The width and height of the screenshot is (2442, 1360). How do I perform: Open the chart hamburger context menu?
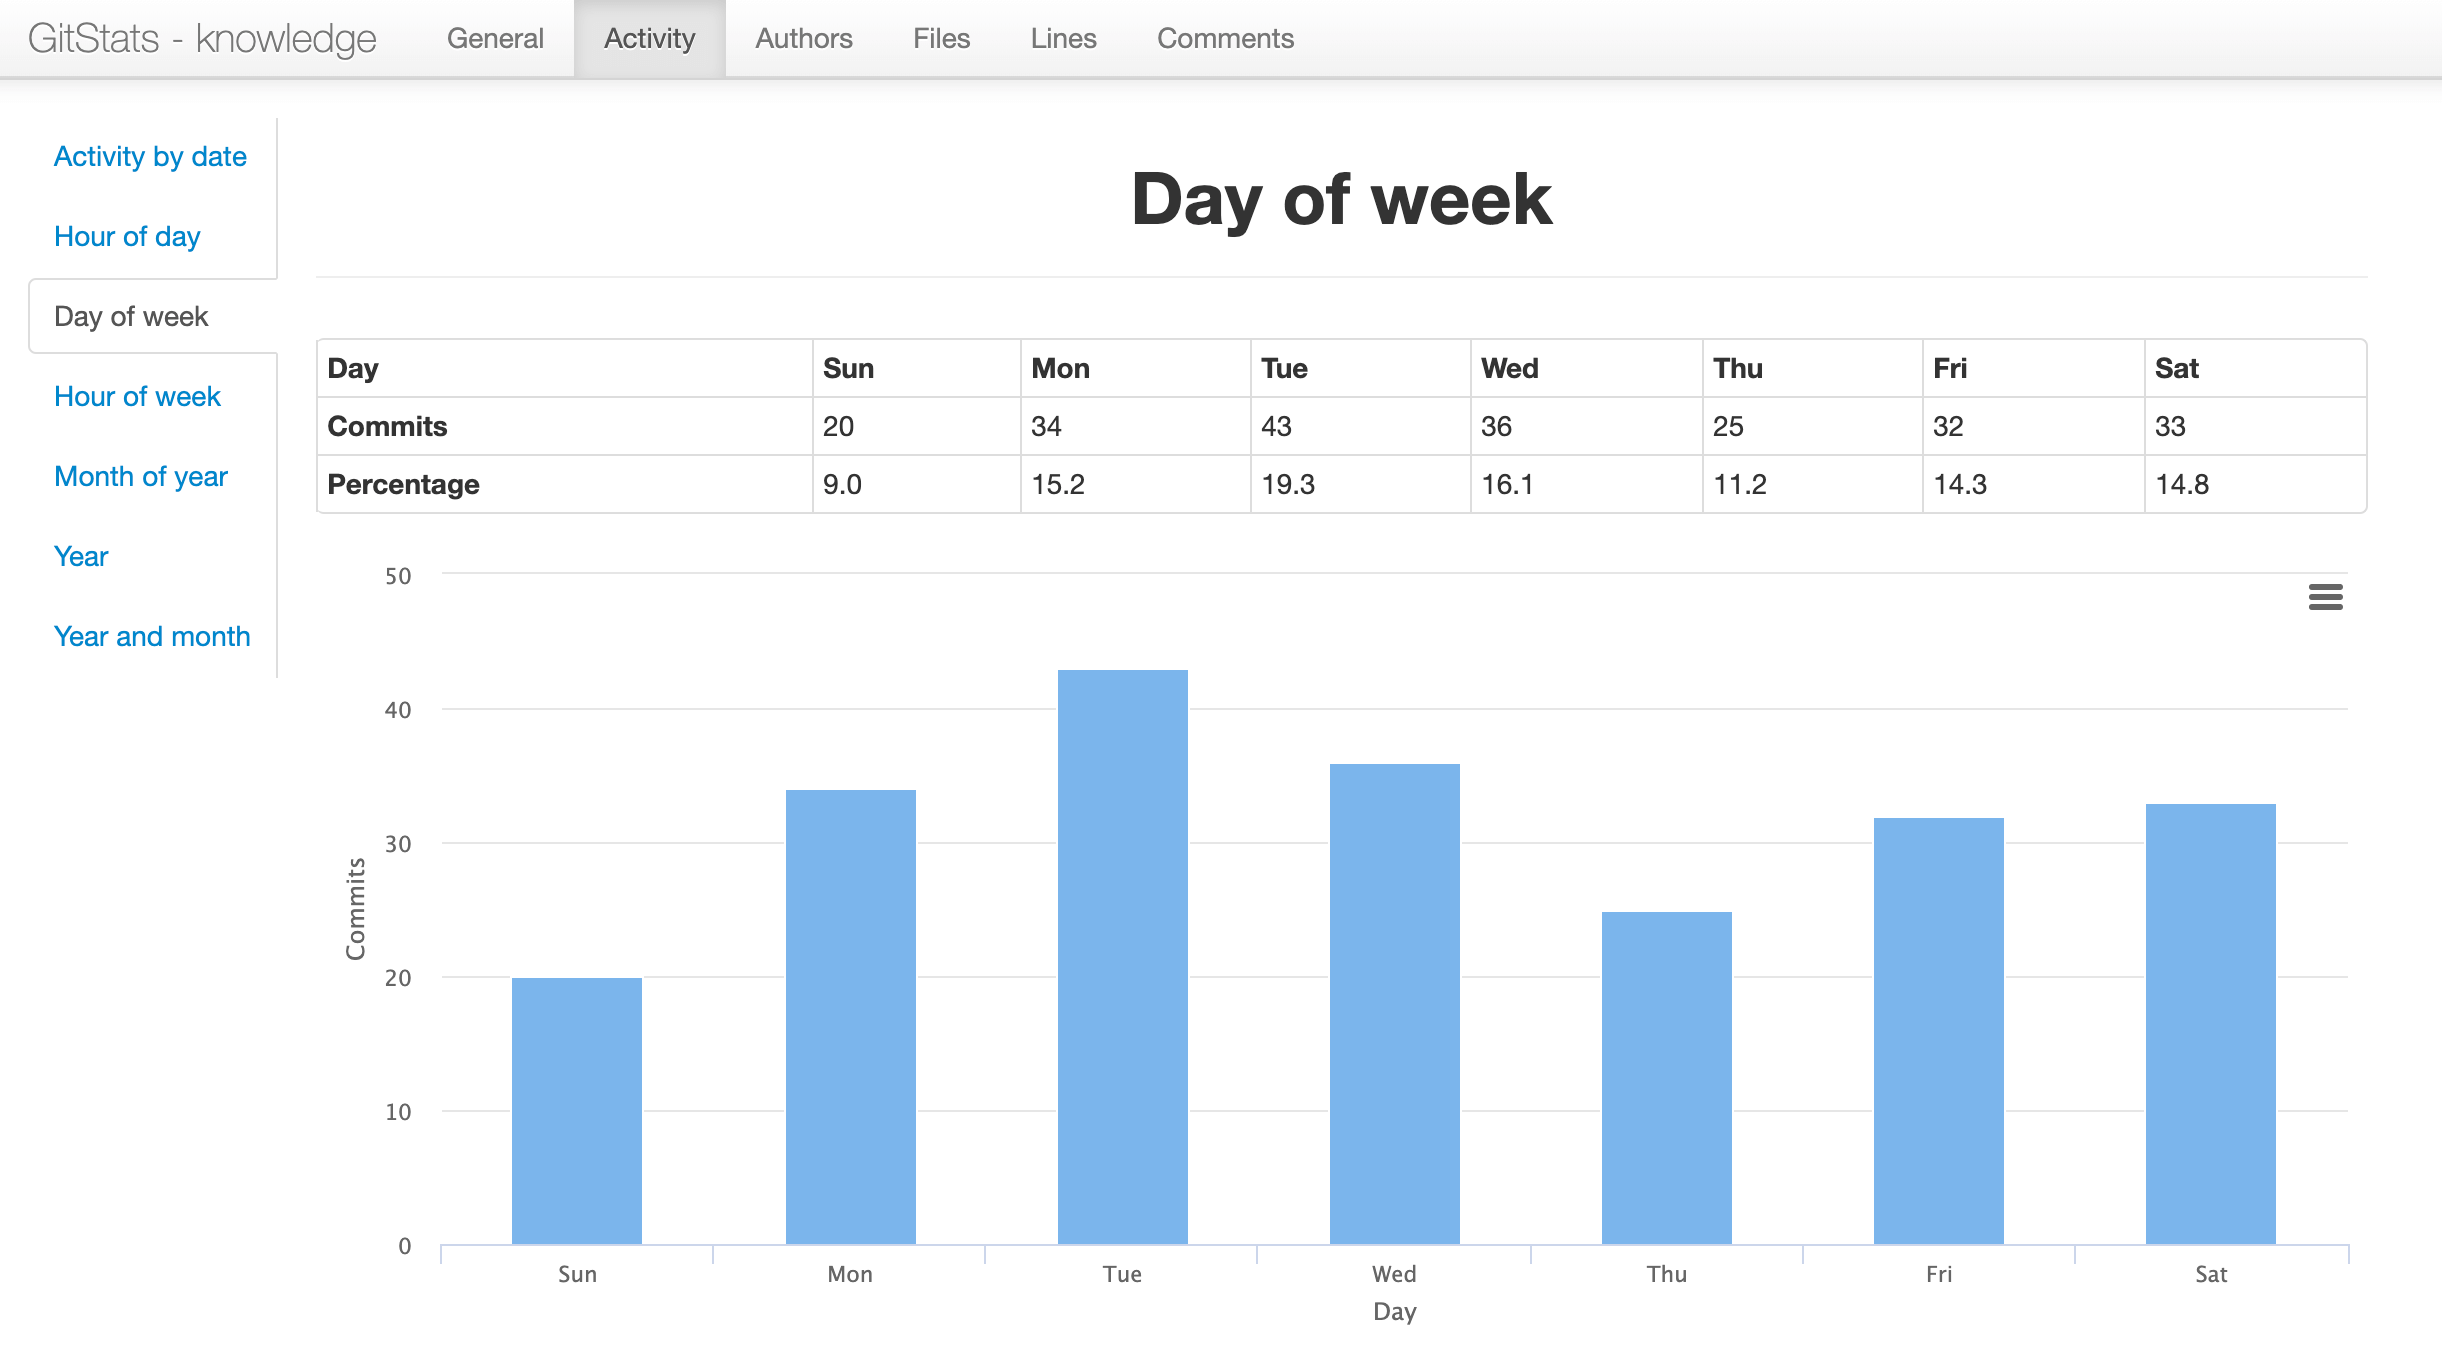click(2325, 597)
